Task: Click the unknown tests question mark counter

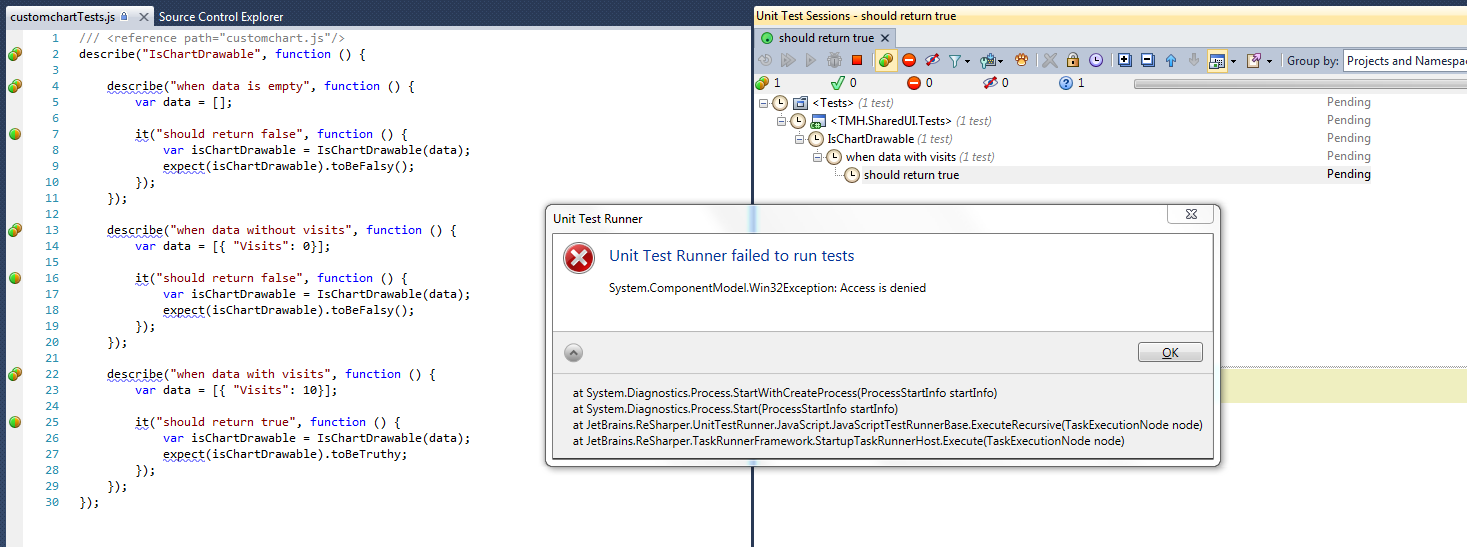Action: [x=1072, y=83]
